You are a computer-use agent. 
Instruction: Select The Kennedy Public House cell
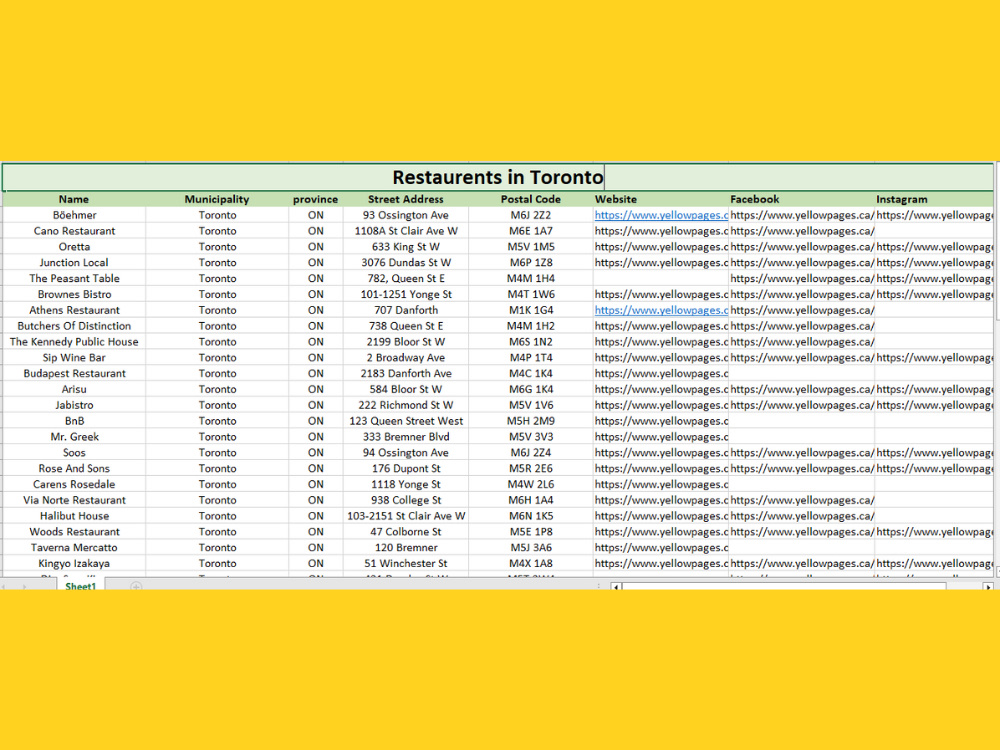click(74, 342)
